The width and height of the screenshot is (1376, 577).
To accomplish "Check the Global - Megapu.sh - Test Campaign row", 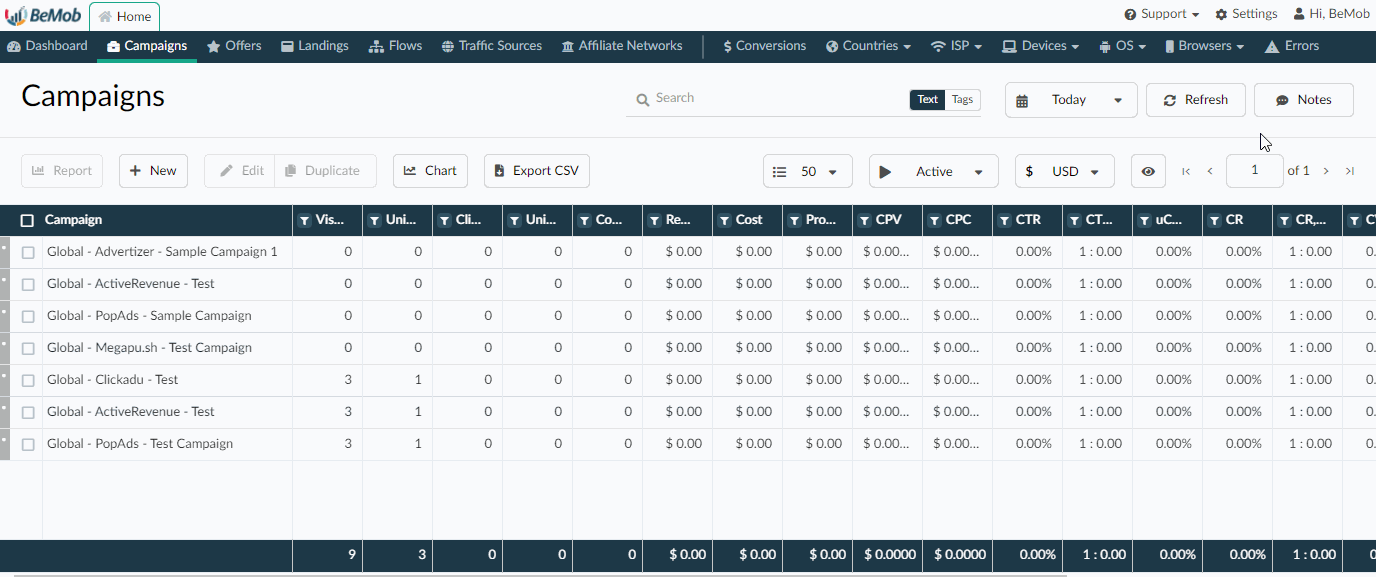I will (28, 348).
